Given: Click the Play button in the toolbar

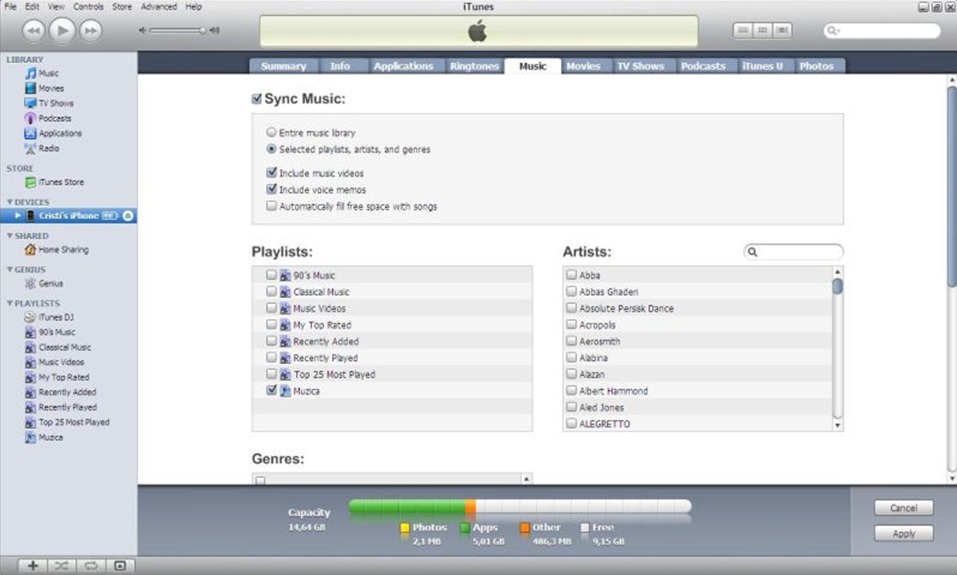Looking at the screenshot, I should click(x=62, y=31).
